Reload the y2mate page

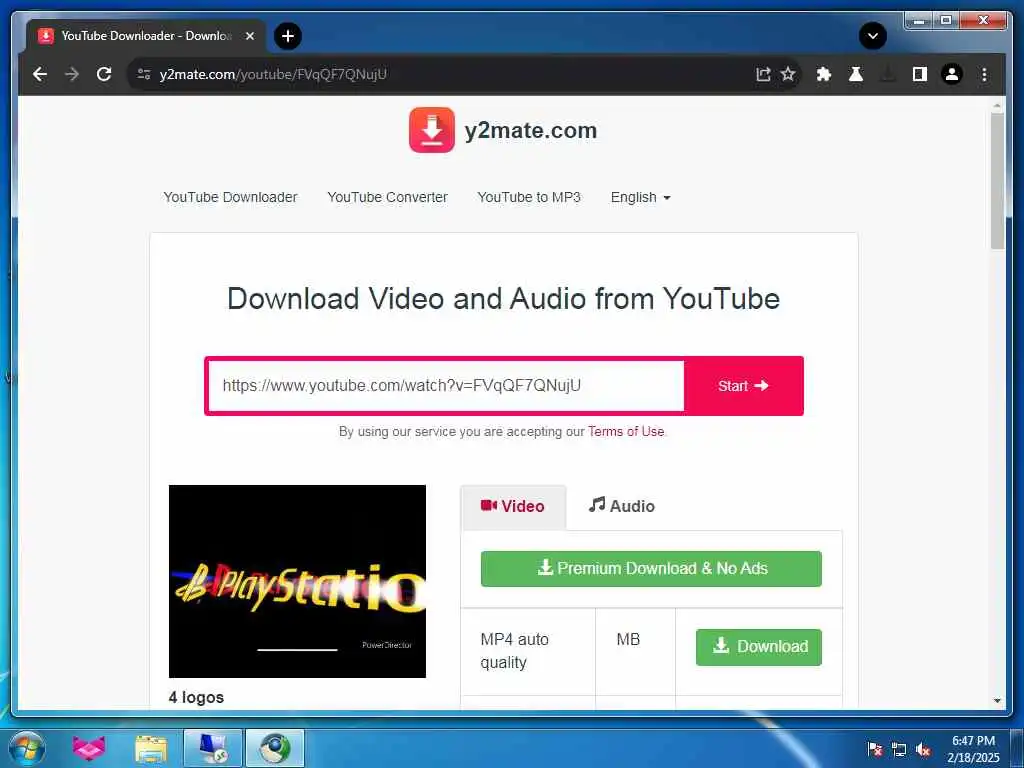pyautogui.click(x=104, y=74)
